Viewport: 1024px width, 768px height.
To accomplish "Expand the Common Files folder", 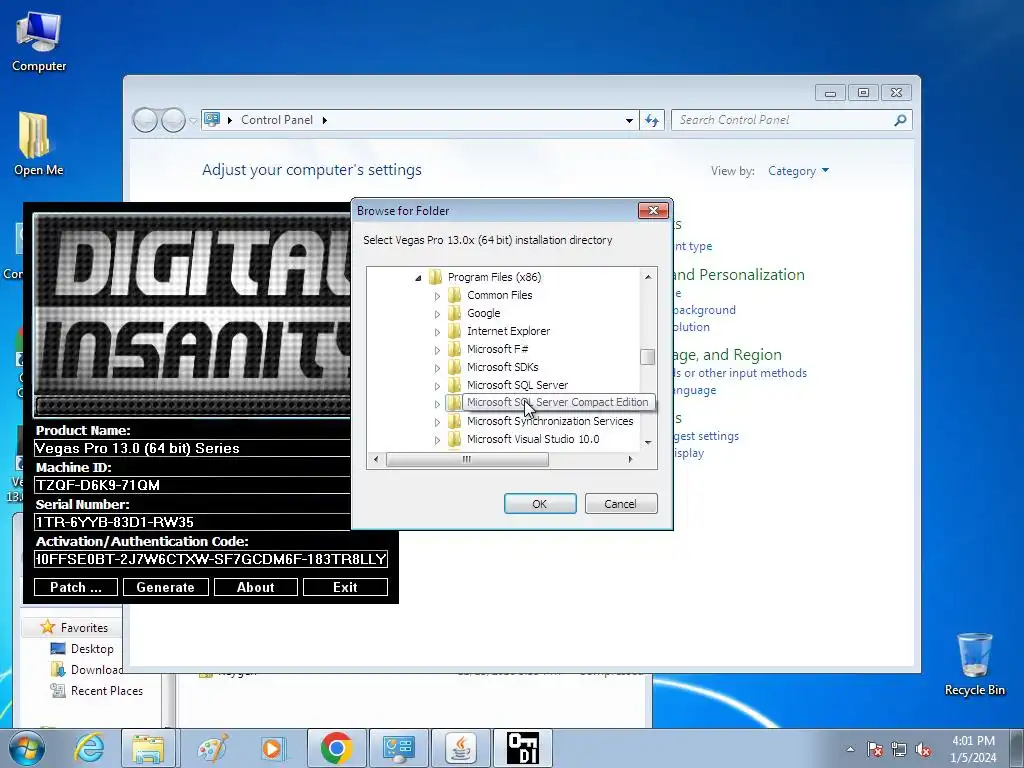I will tap(438, 296).
